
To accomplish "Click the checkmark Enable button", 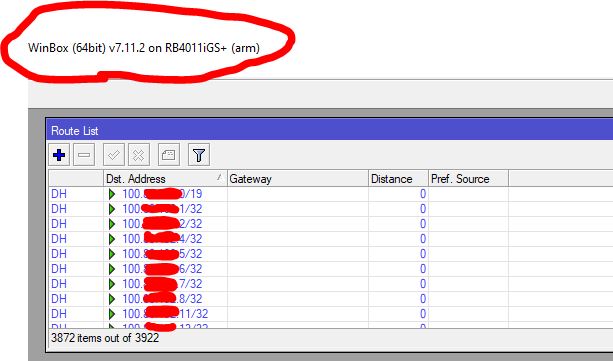I will click(x=114, y=155).
